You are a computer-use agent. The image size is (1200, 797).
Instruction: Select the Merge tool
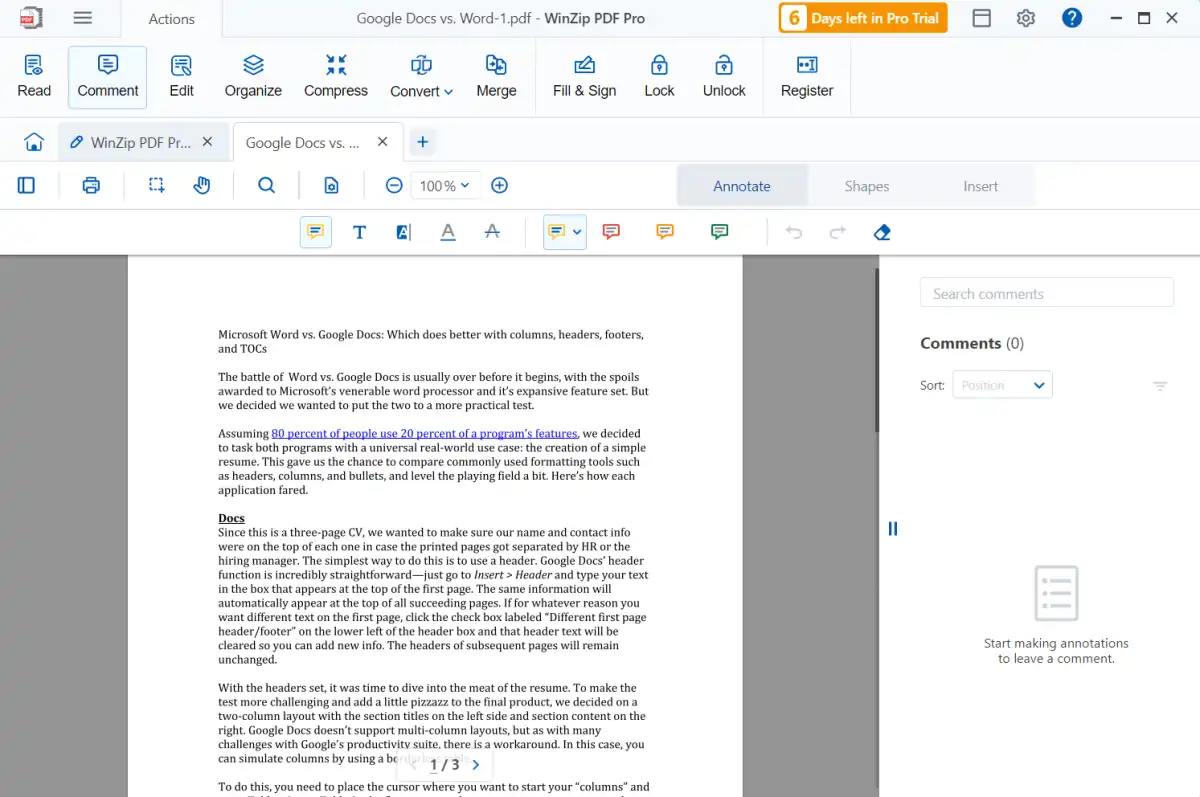[496, 77]
